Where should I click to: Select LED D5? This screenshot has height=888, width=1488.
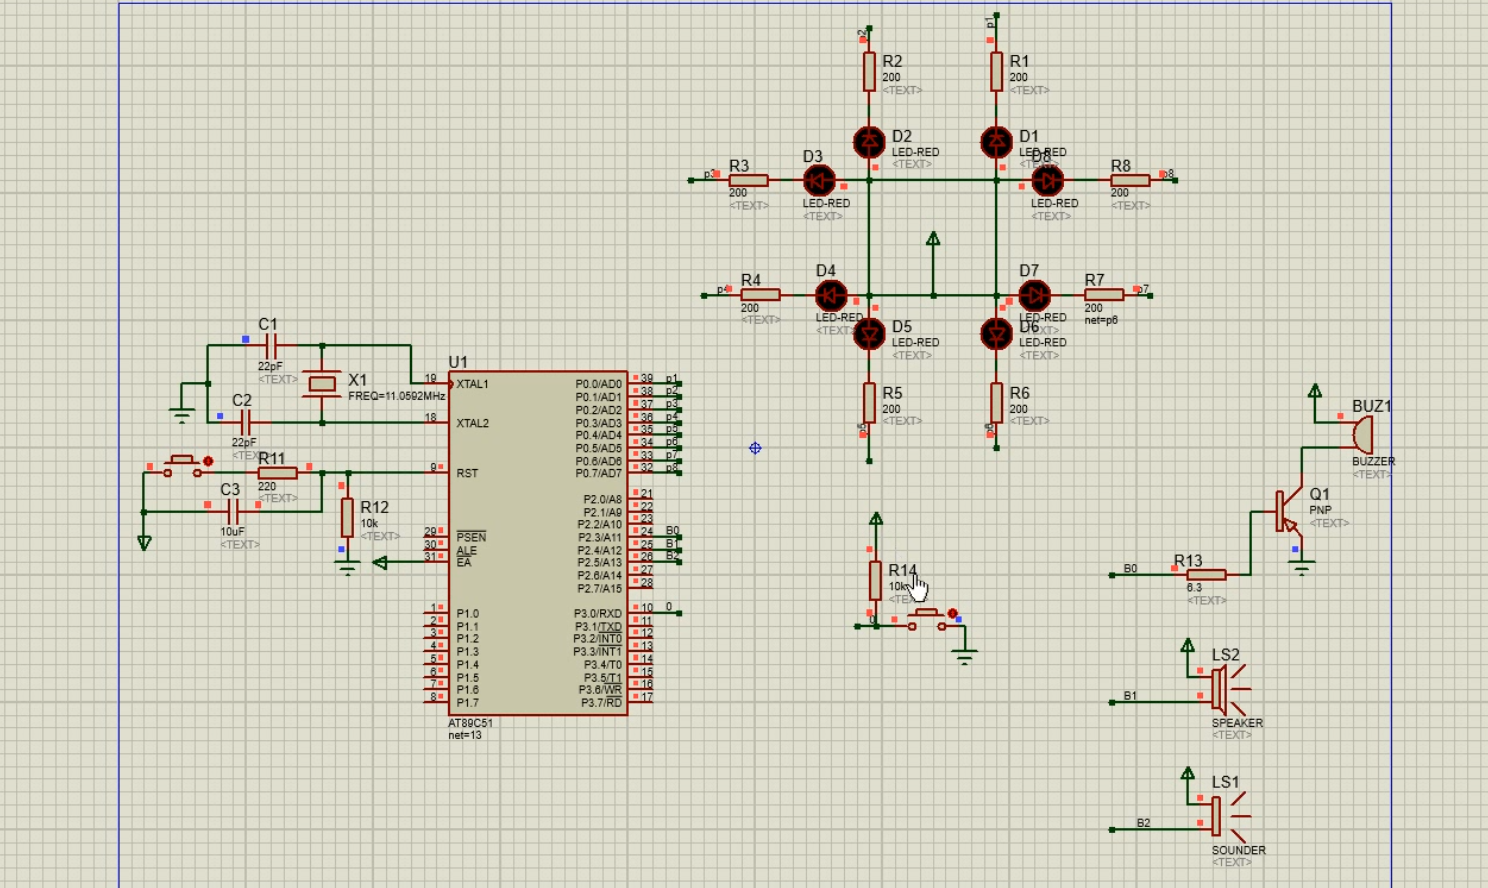(x=869, y=333)
